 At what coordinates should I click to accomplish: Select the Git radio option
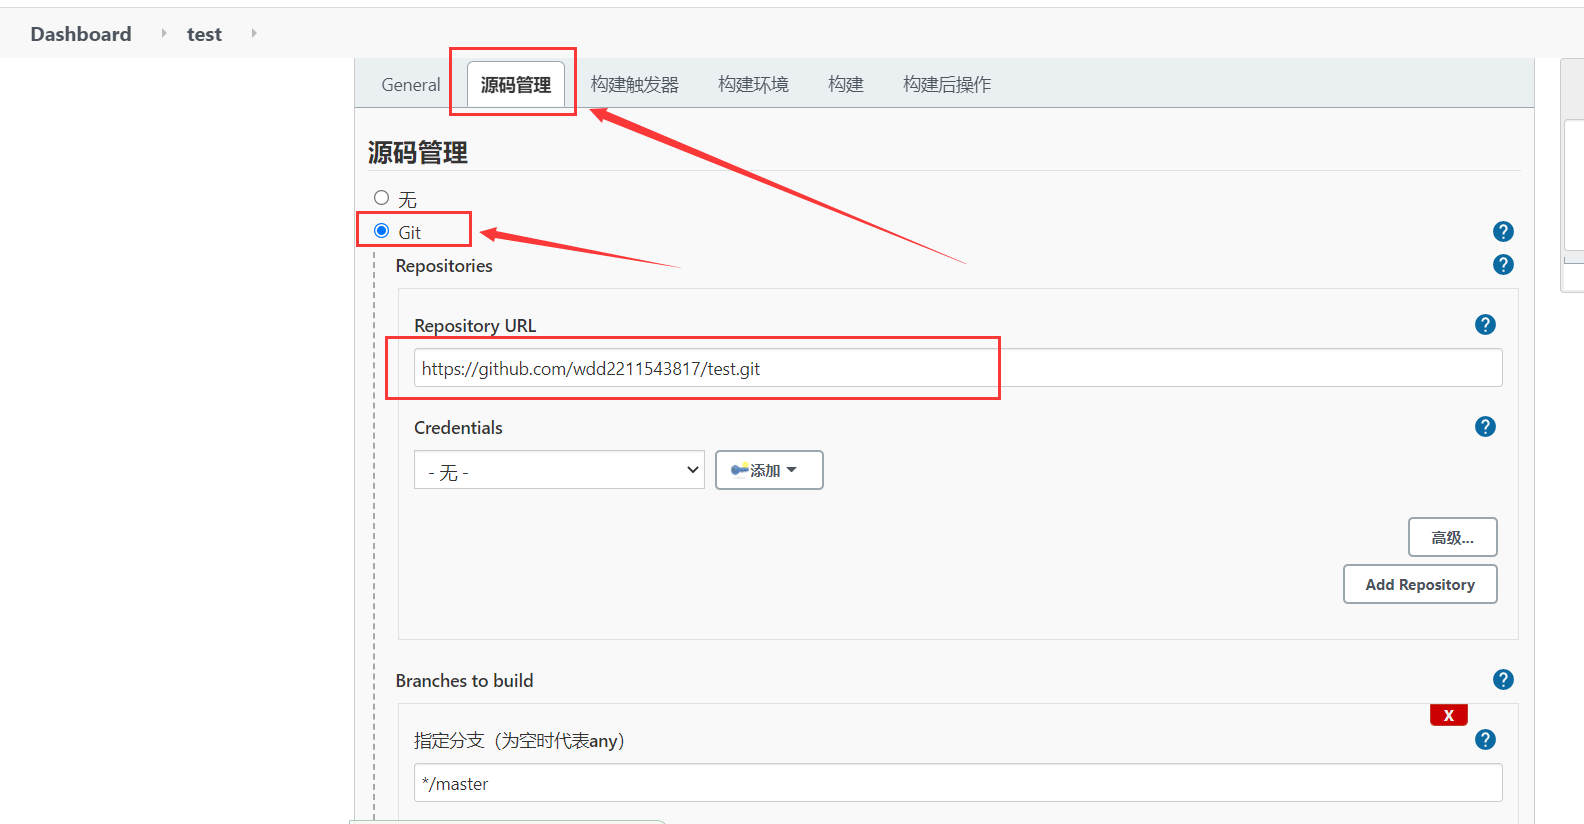(381, 231)
